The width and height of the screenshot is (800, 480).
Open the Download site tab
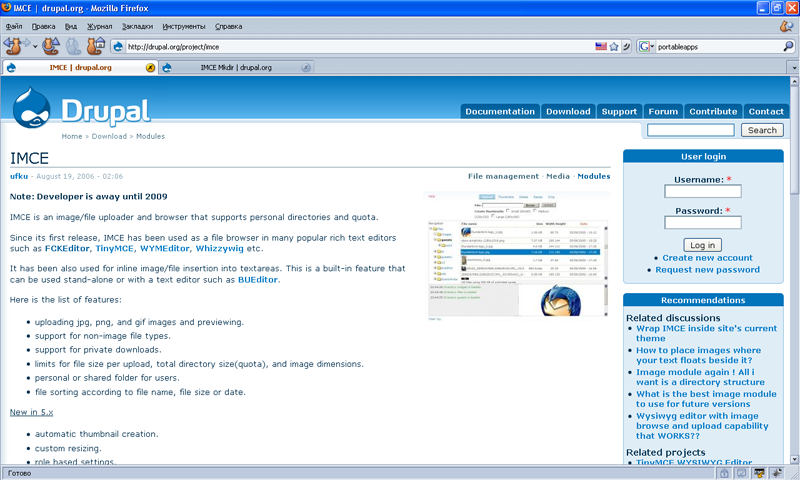pyautogui.click(x=568, y=112)
